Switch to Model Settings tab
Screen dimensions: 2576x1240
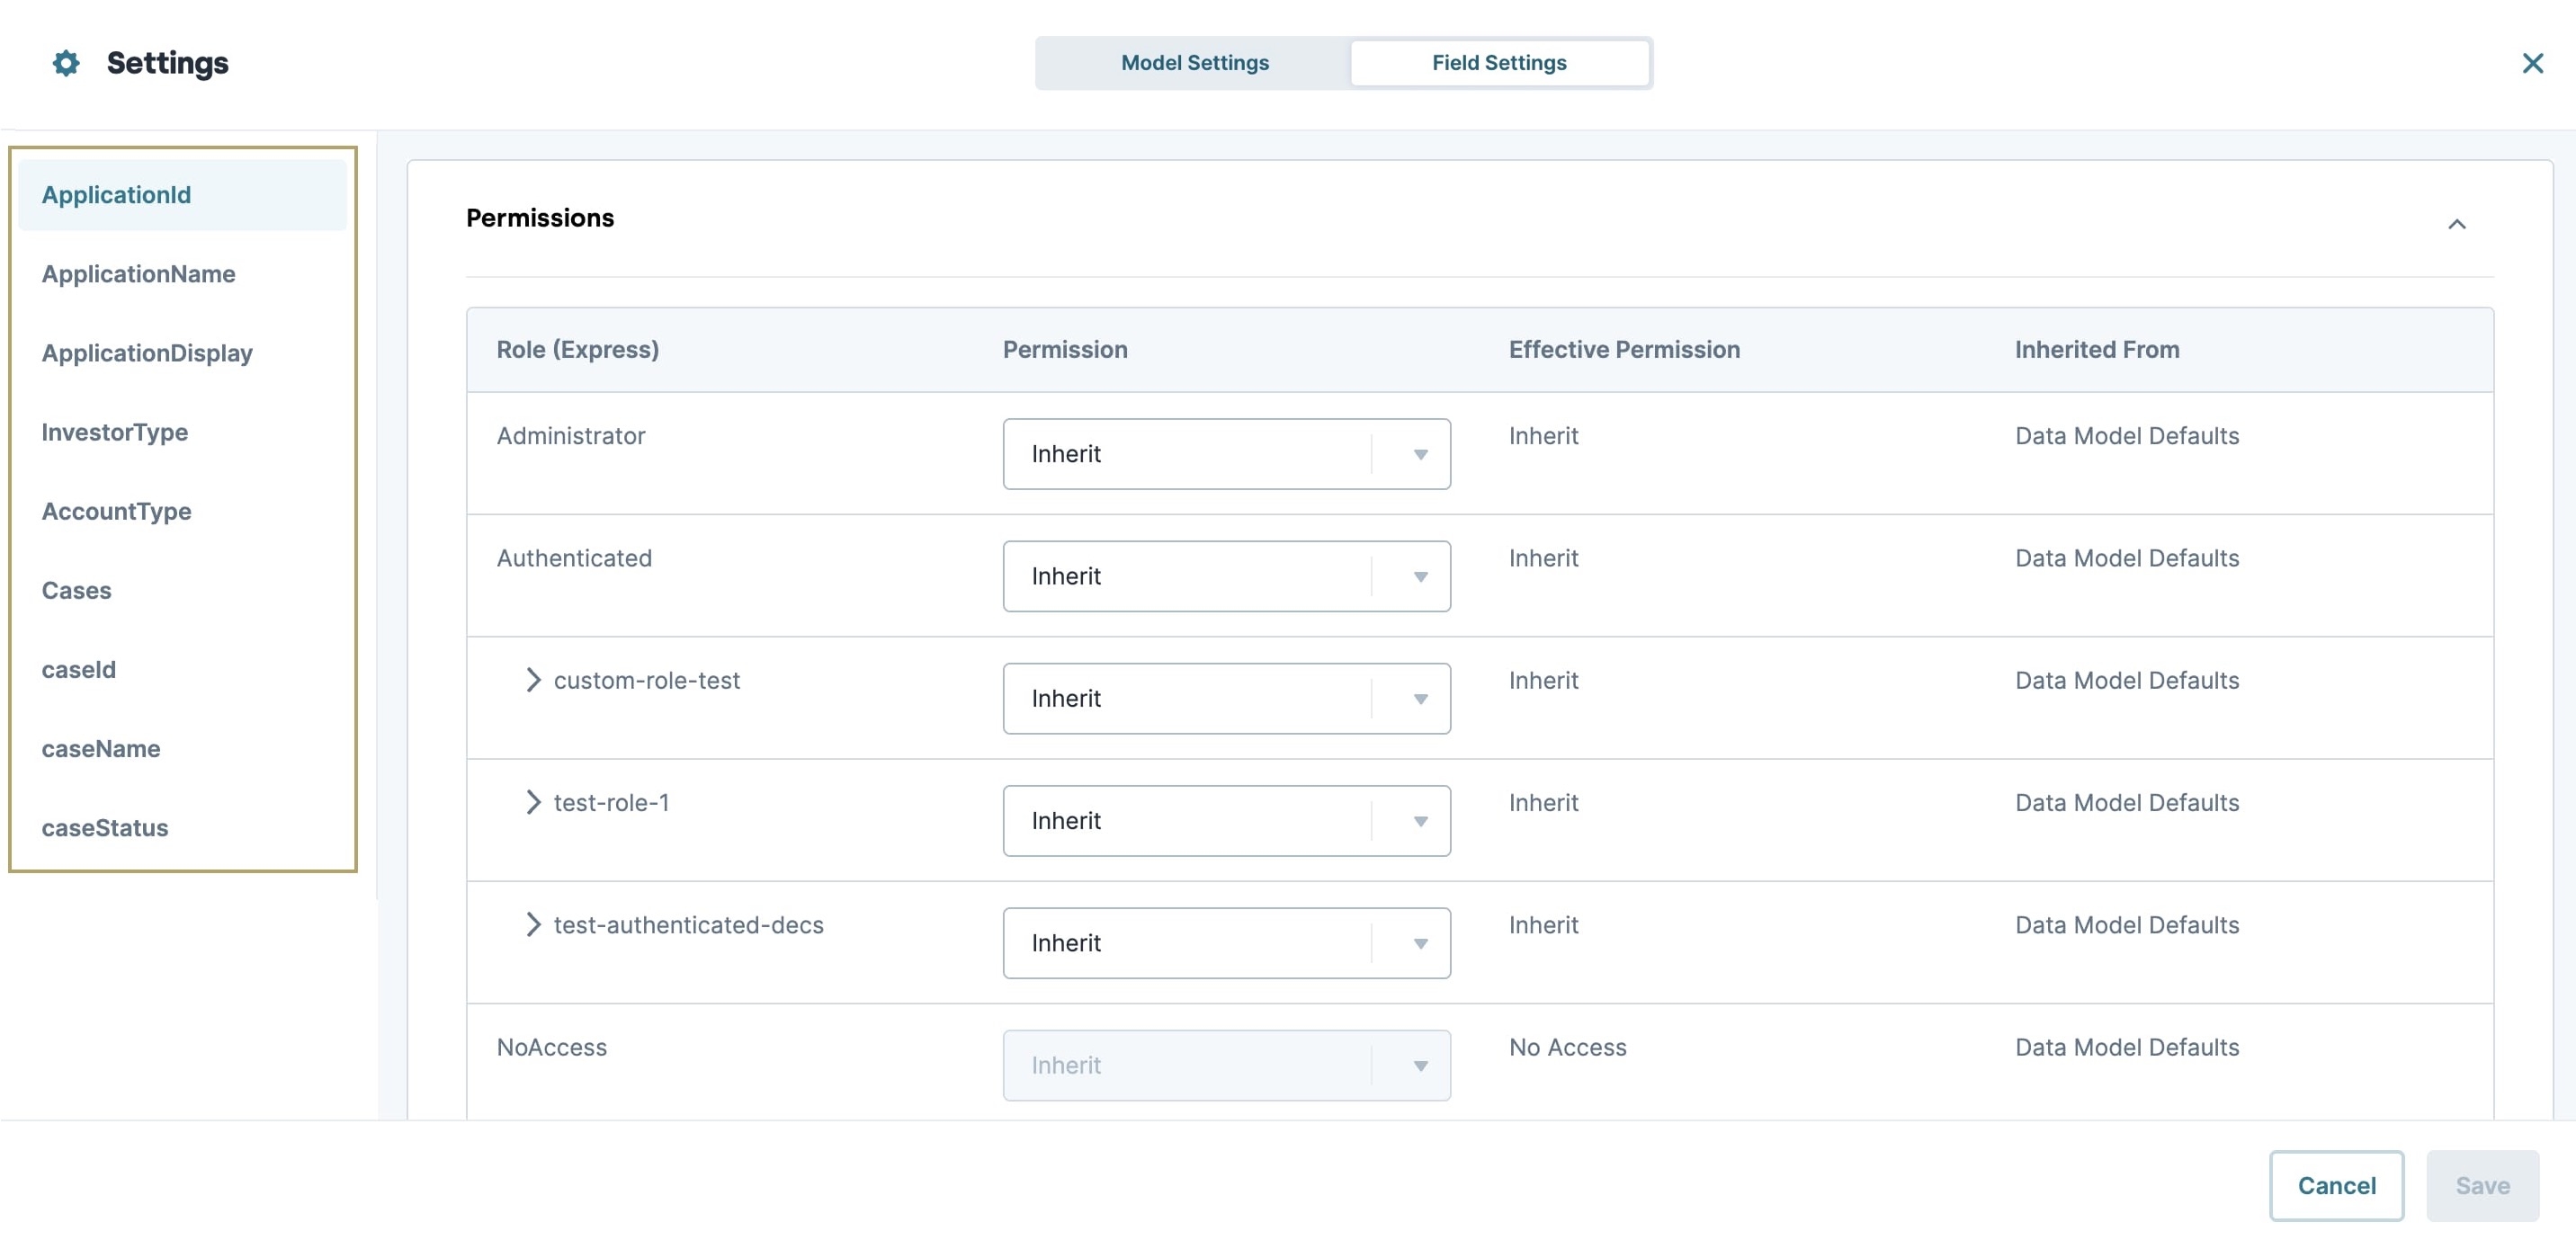click(x=1194, y=63)
